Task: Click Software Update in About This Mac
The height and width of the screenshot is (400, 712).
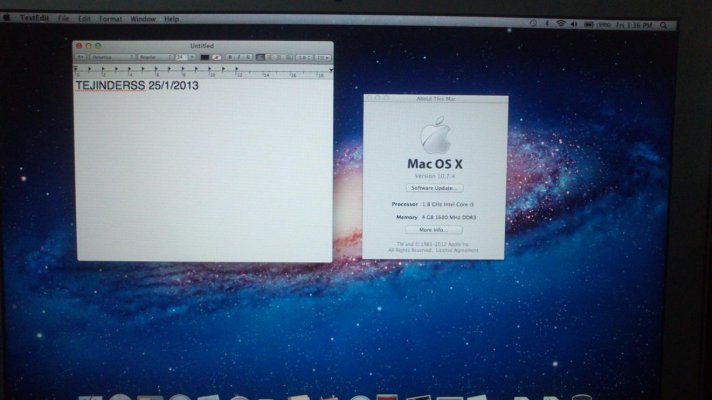Action: click(x=434, y=188)
